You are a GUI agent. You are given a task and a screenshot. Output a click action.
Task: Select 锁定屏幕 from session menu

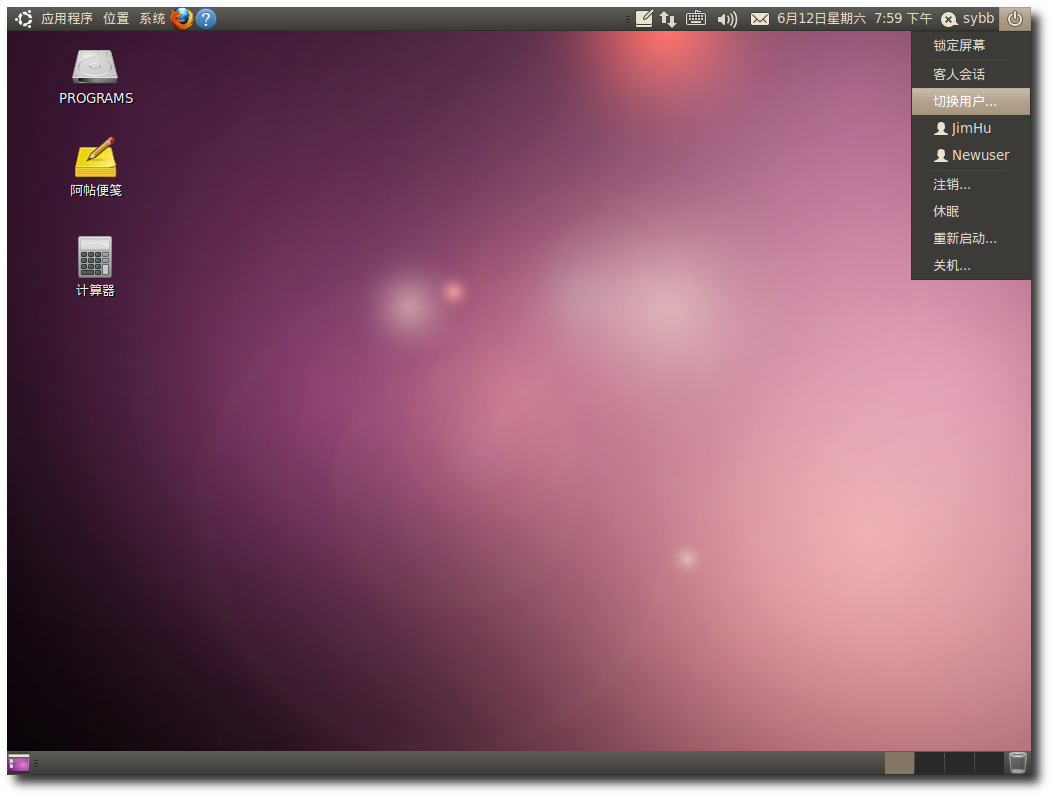(x=971, y=46)
